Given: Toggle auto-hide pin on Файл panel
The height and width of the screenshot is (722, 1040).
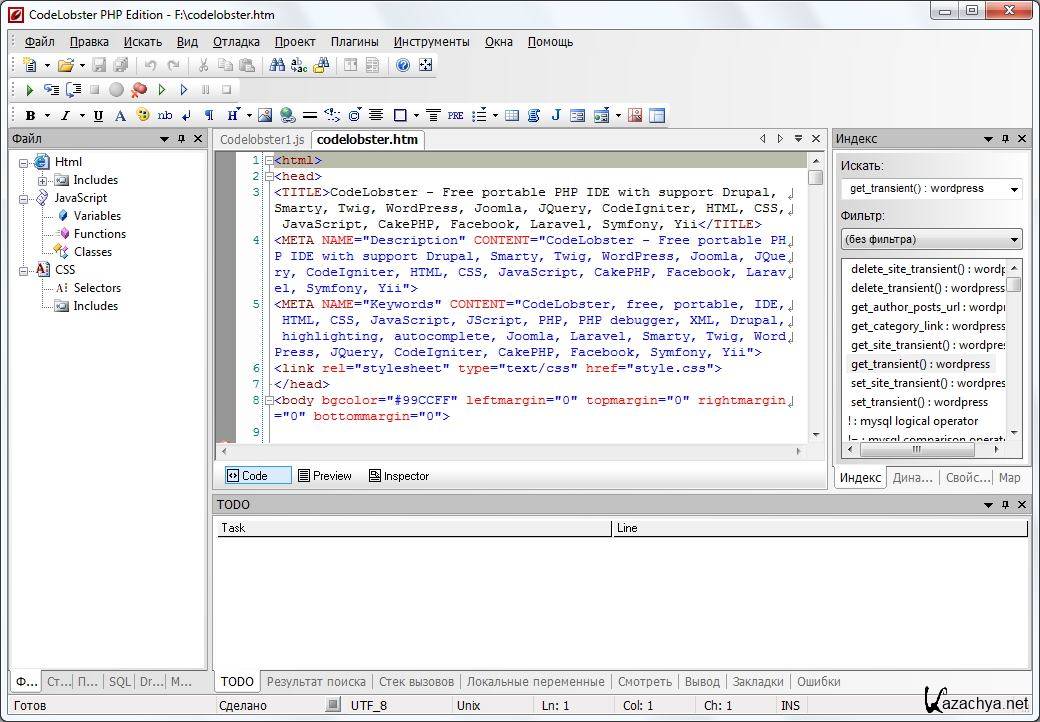Looking at the screenshot, I should (x=181, y=139).
